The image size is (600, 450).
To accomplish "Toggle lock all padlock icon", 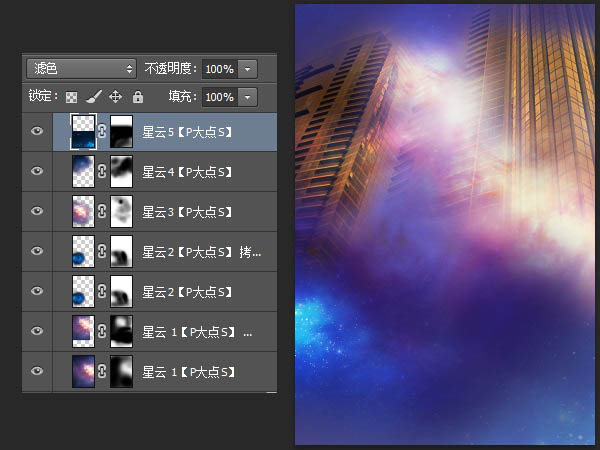I will point(138,97).
